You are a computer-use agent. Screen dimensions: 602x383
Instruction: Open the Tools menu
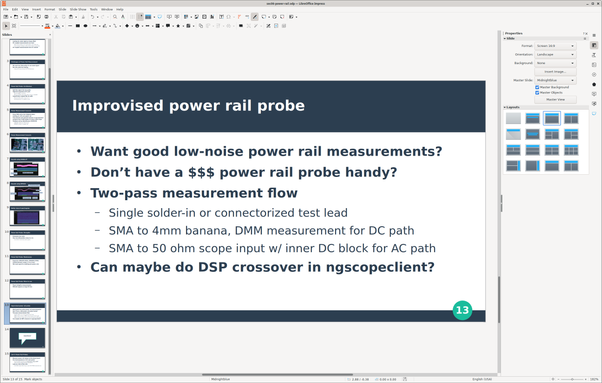[94, 9]
